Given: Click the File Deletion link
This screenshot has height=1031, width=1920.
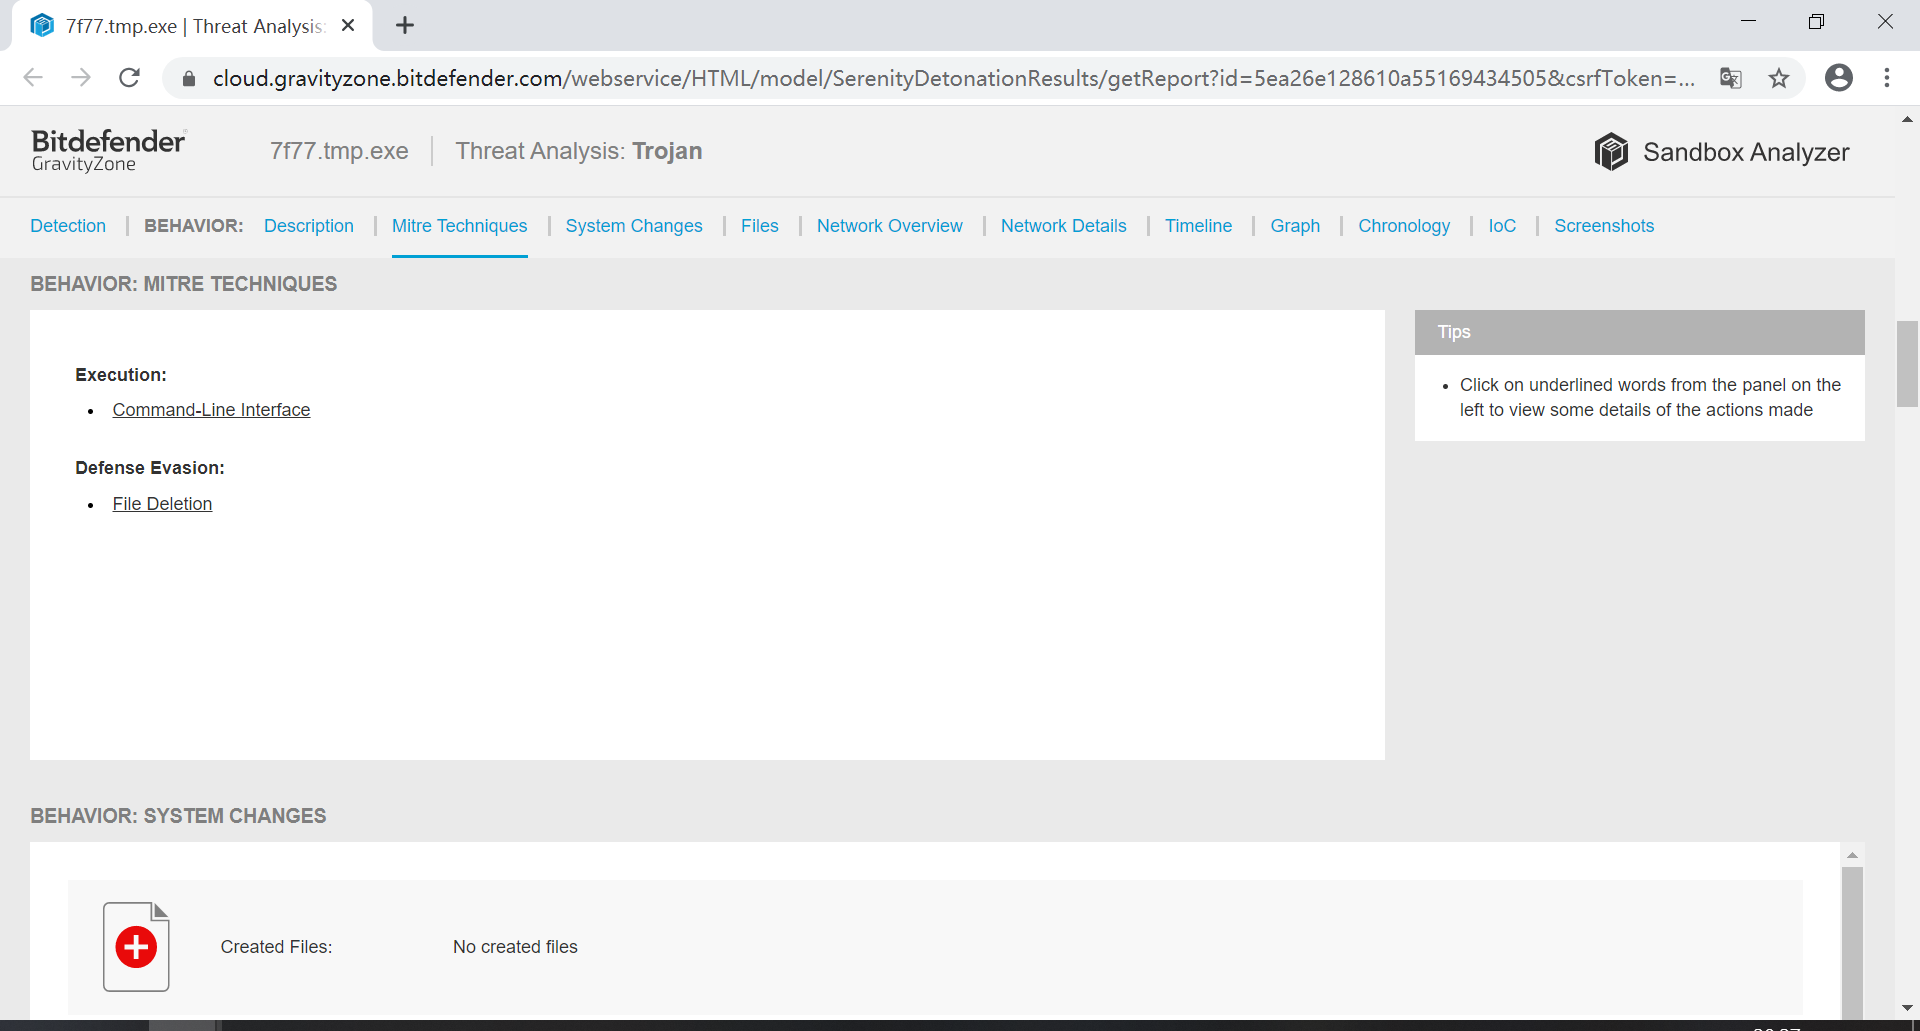Looking at the screenshot, I should tap(162, 504).
